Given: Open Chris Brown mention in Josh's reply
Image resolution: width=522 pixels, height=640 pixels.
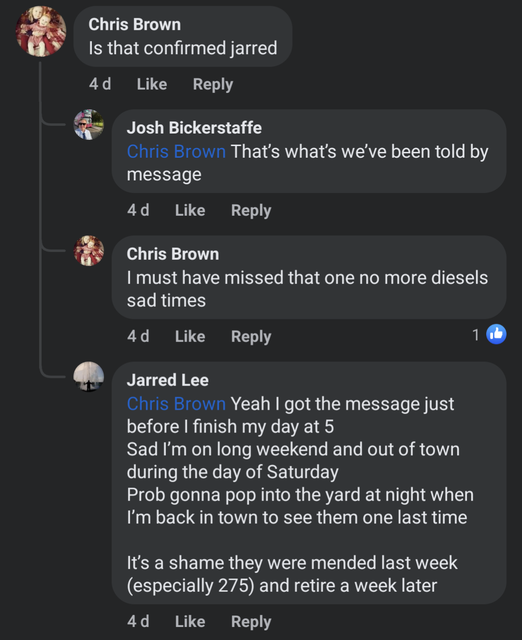Looking at the screenshot, I should coord(176,151).
